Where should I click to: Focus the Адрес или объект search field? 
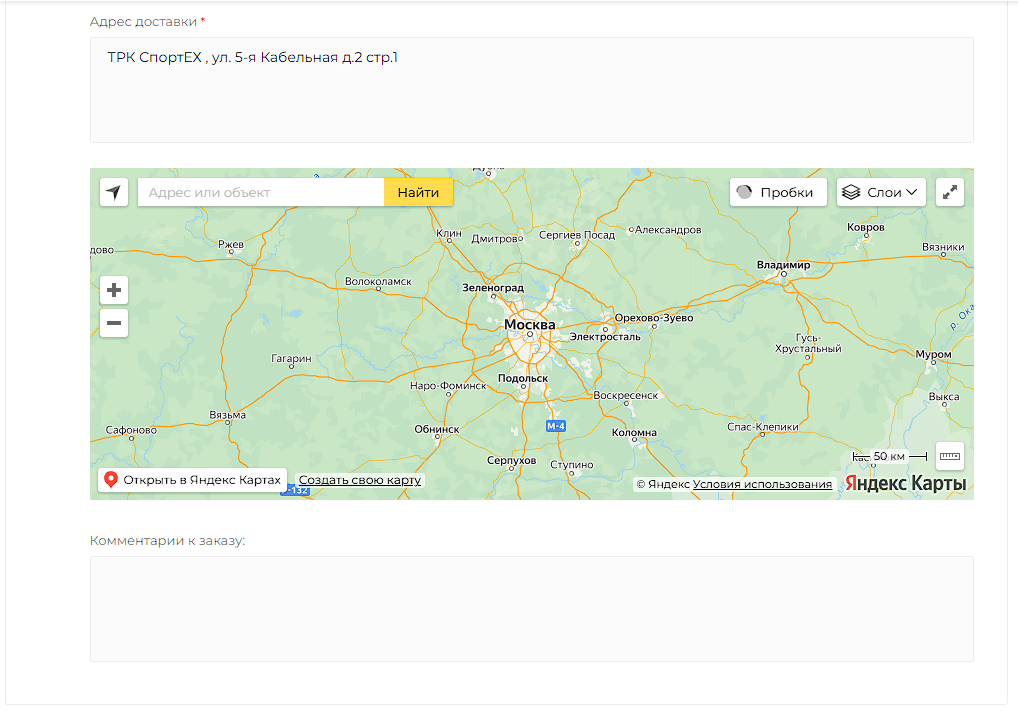(x=260, y=192)
